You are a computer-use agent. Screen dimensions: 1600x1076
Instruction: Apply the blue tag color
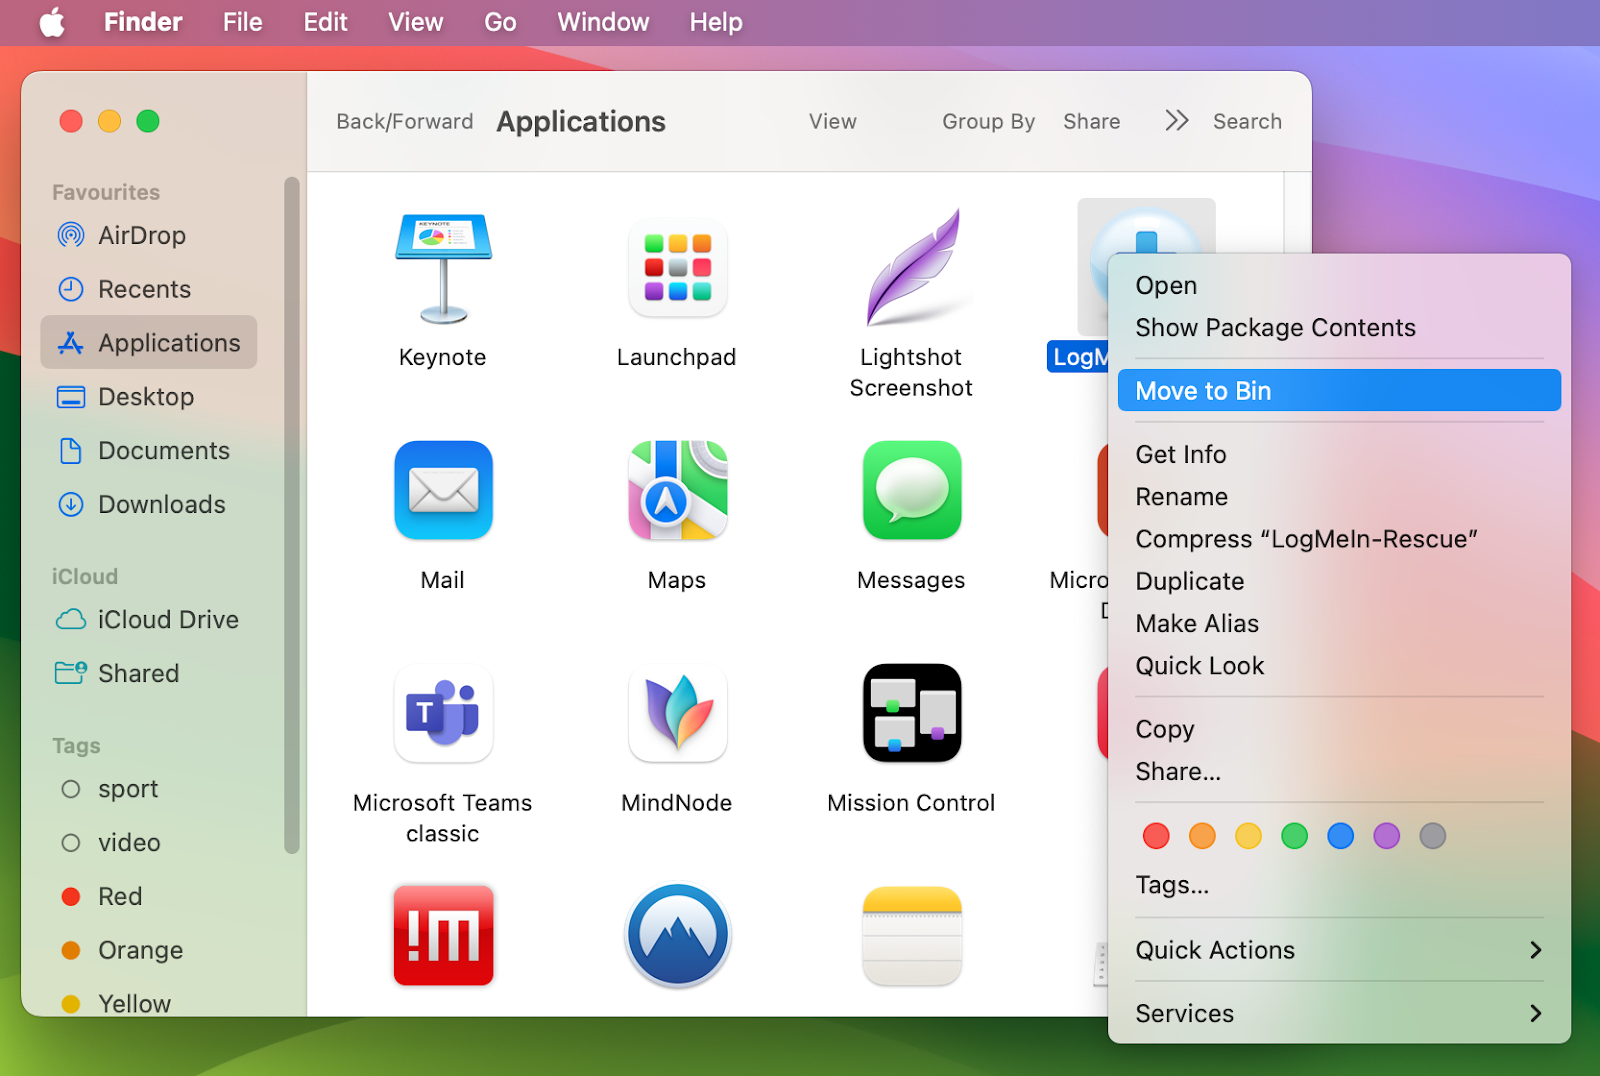(x=1340, y=836)
